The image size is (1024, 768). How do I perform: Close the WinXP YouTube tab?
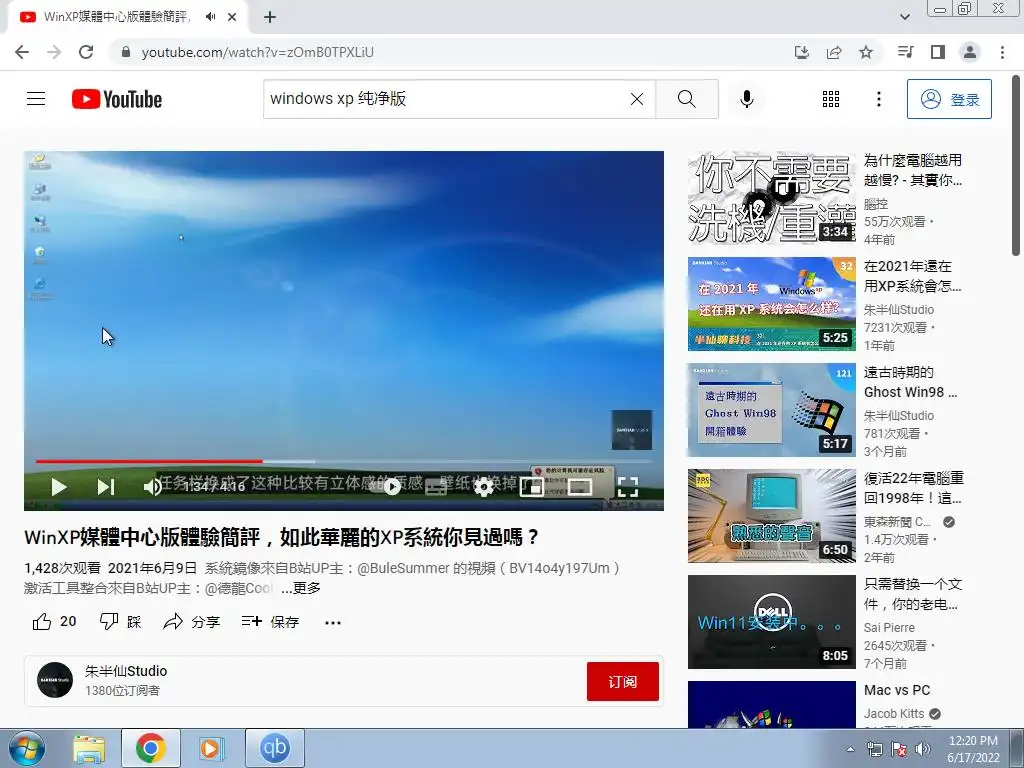[x=232, y=17]
